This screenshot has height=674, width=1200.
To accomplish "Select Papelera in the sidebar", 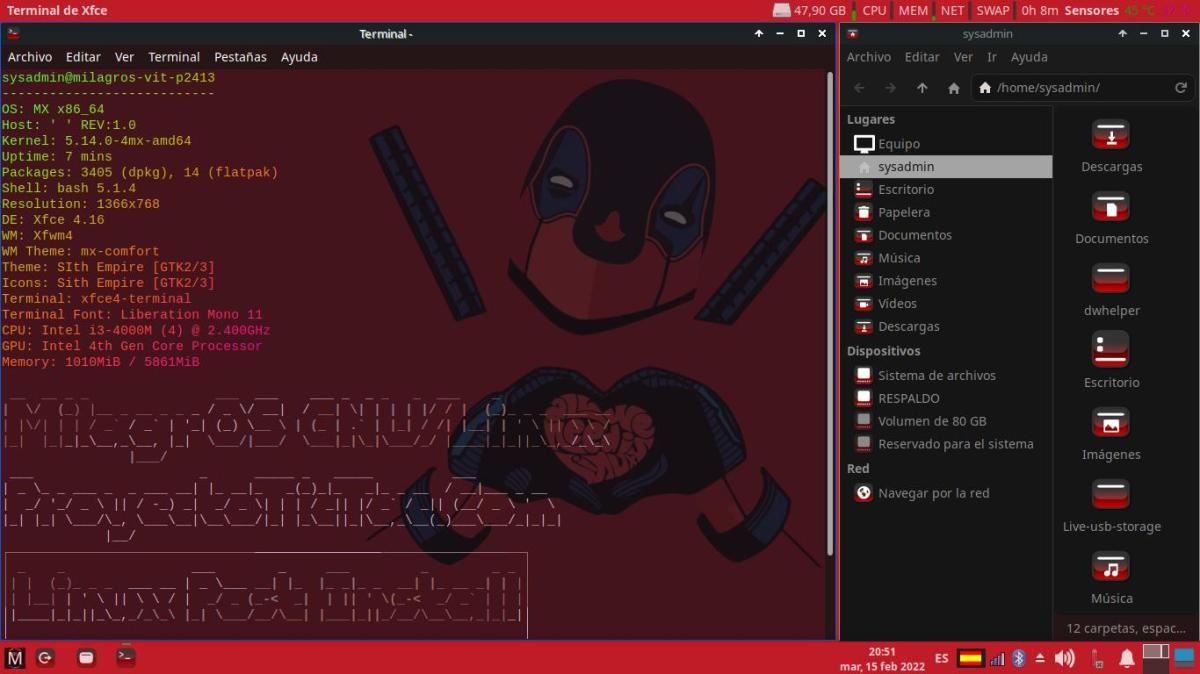I will [x=903, y=212].
